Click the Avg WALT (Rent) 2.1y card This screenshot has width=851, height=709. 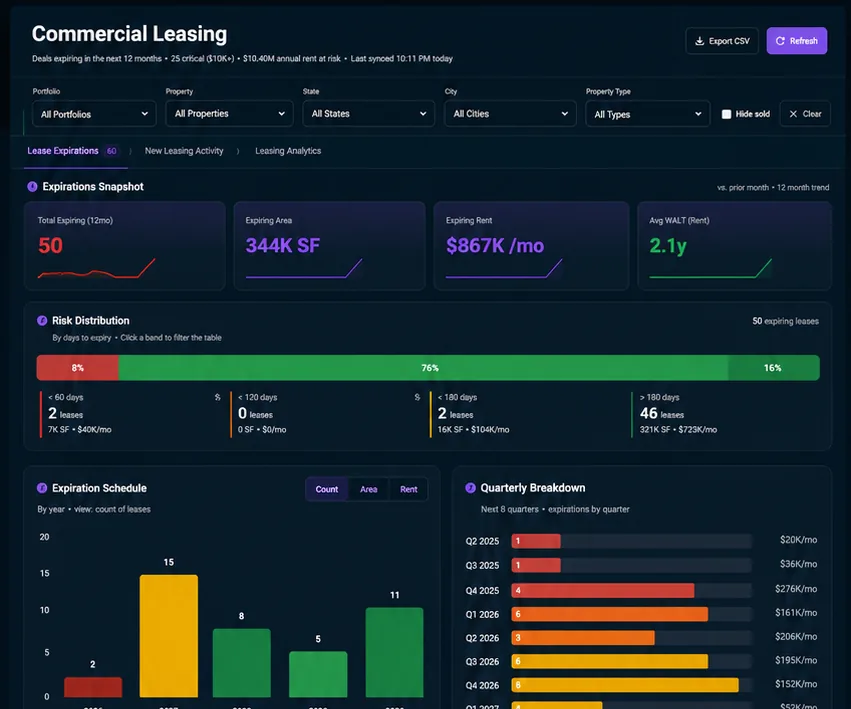point(734,246)
